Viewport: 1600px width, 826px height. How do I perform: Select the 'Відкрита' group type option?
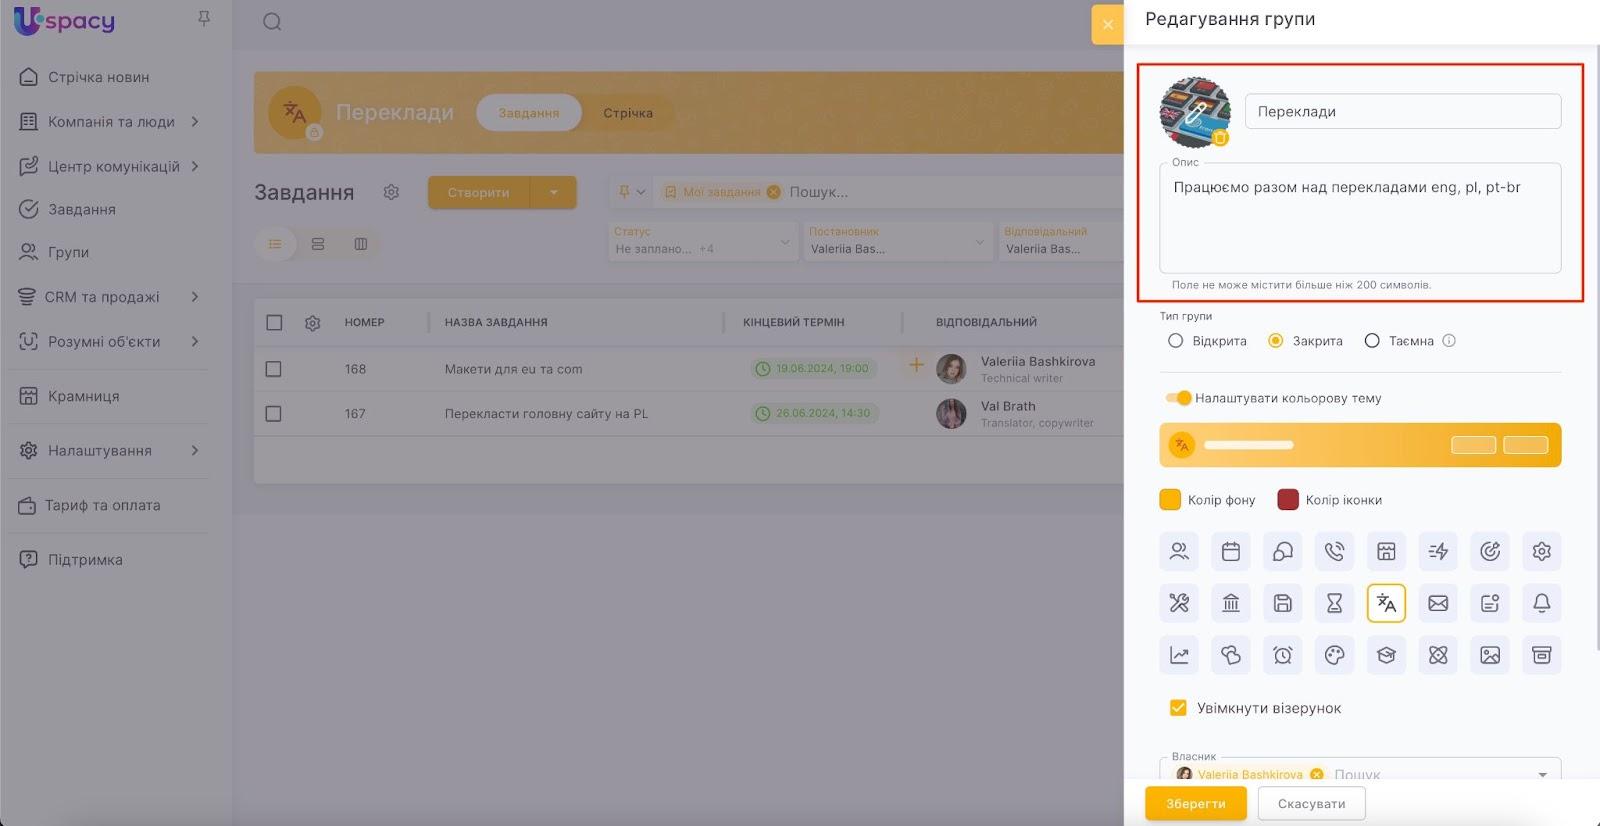(x=1176, y=341)
